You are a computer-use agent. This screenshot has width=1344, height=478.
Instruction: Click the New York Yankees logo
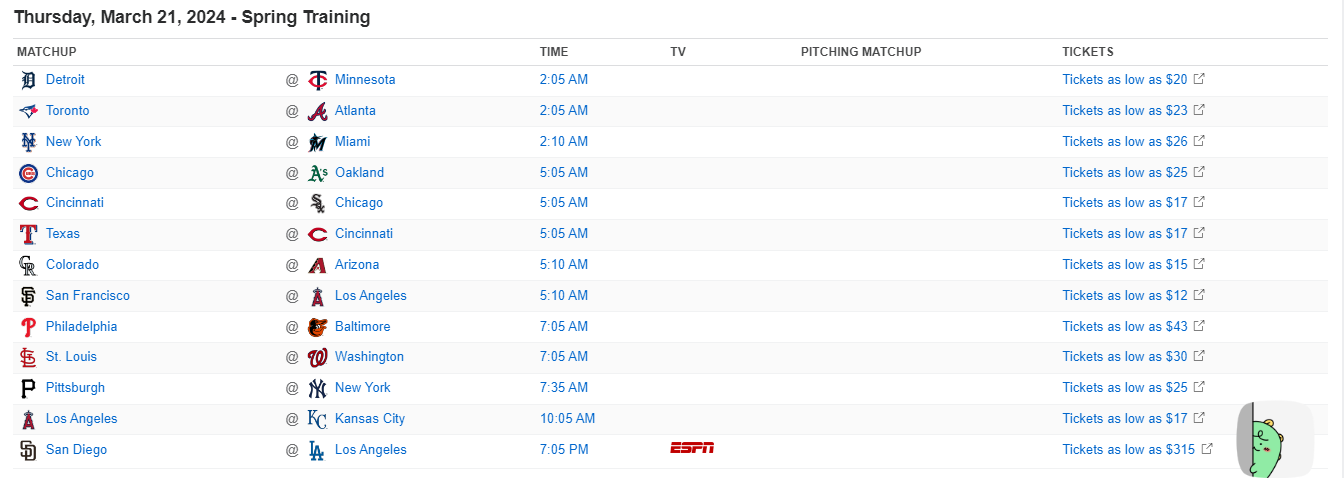click(x=317, y=388)
